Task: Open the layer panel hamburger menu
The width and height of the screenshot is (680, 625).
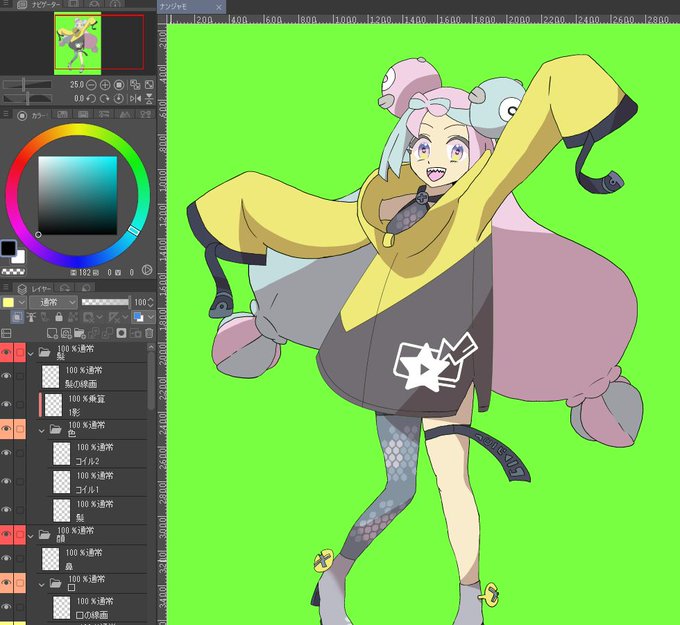Action: 6,288
